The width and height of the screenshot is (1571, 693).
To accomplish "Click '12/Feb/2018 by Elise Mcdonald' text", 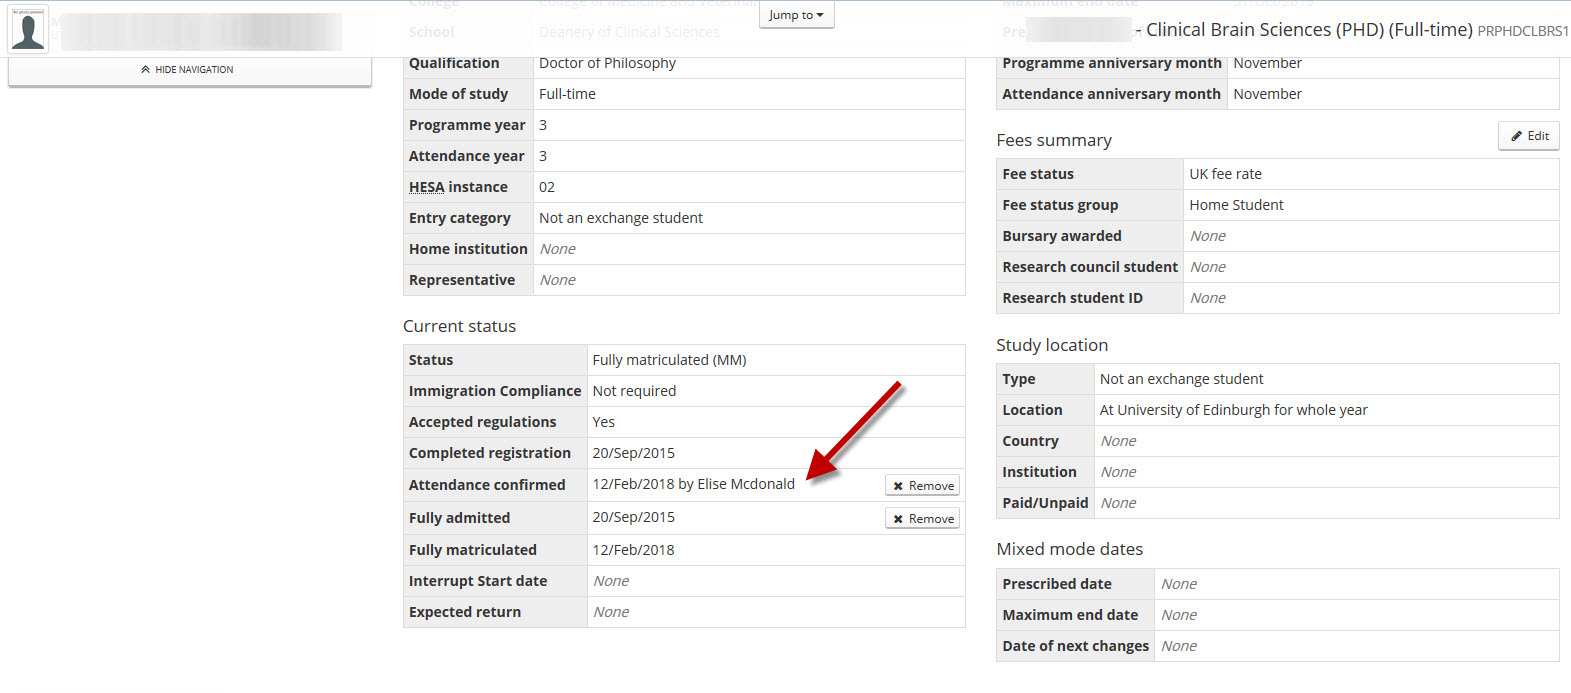I will [x=693, y=484].
